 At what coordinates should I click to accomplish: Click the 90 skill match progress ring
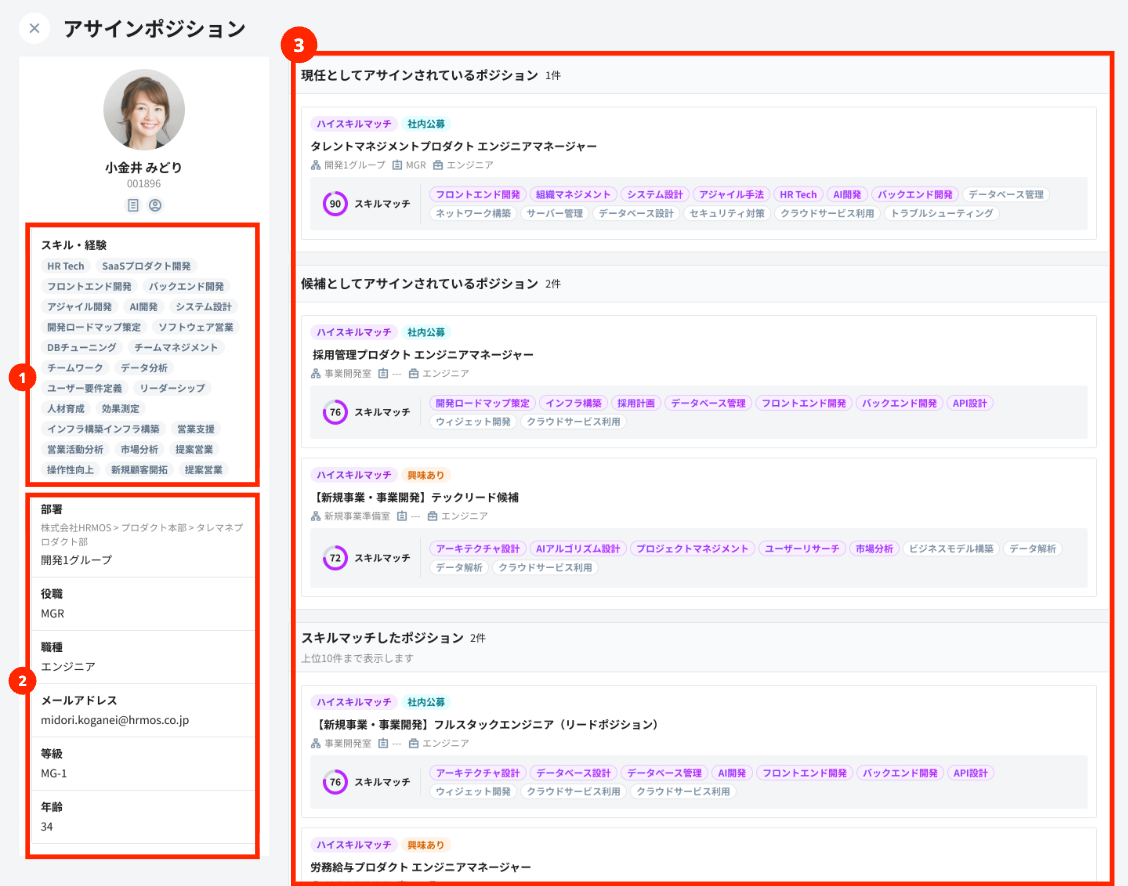click(x=335, y=204)
